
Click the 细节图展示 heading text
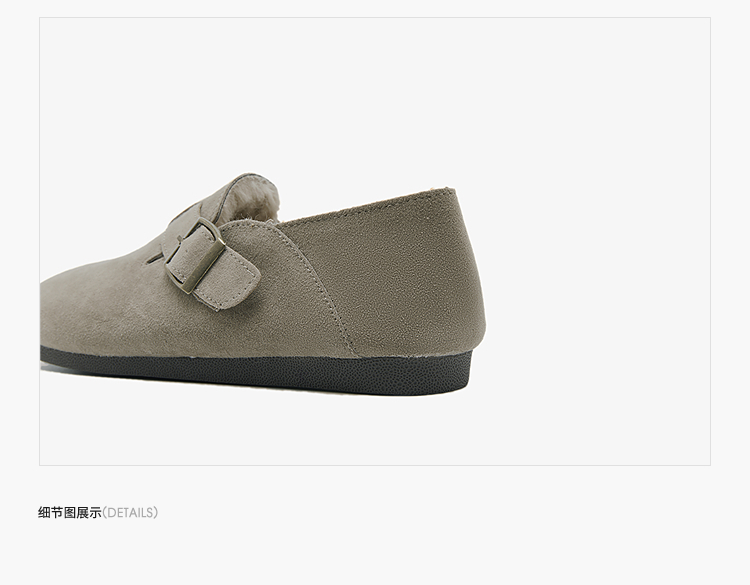pos(70,513)
